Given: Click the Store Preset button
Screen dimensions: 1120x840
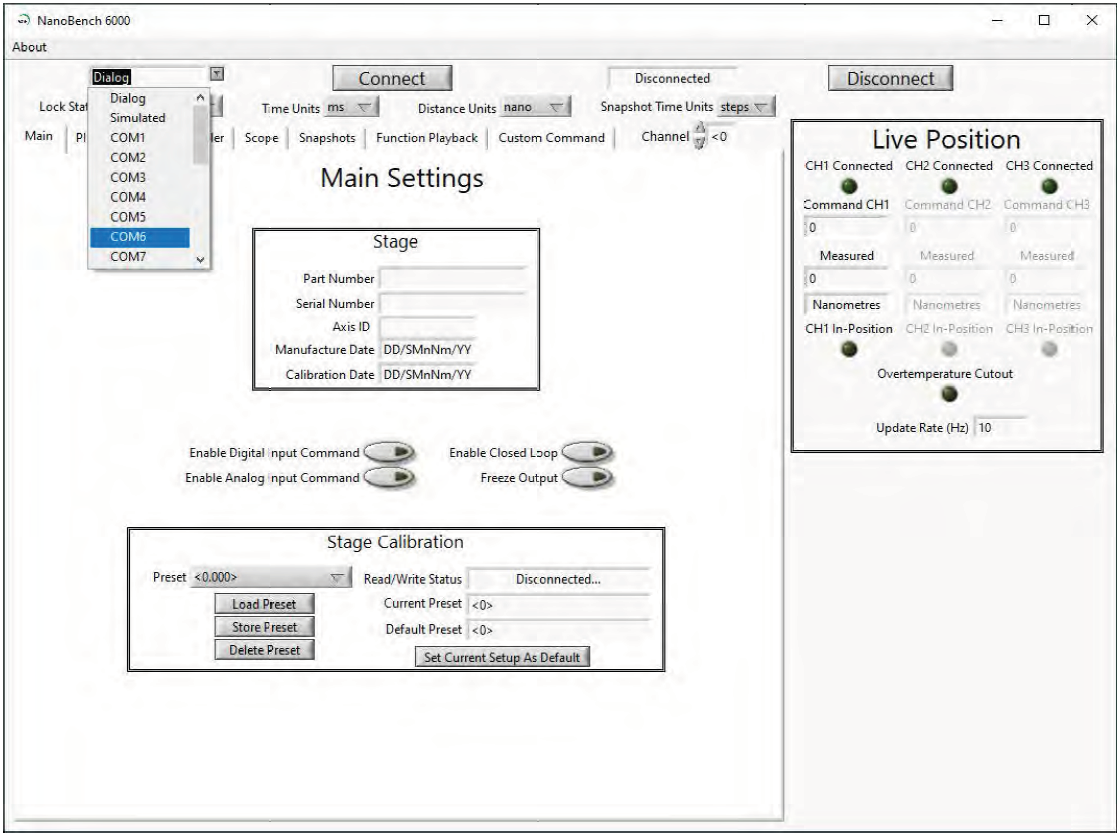Looking at the screenshot, I should 264,627.
